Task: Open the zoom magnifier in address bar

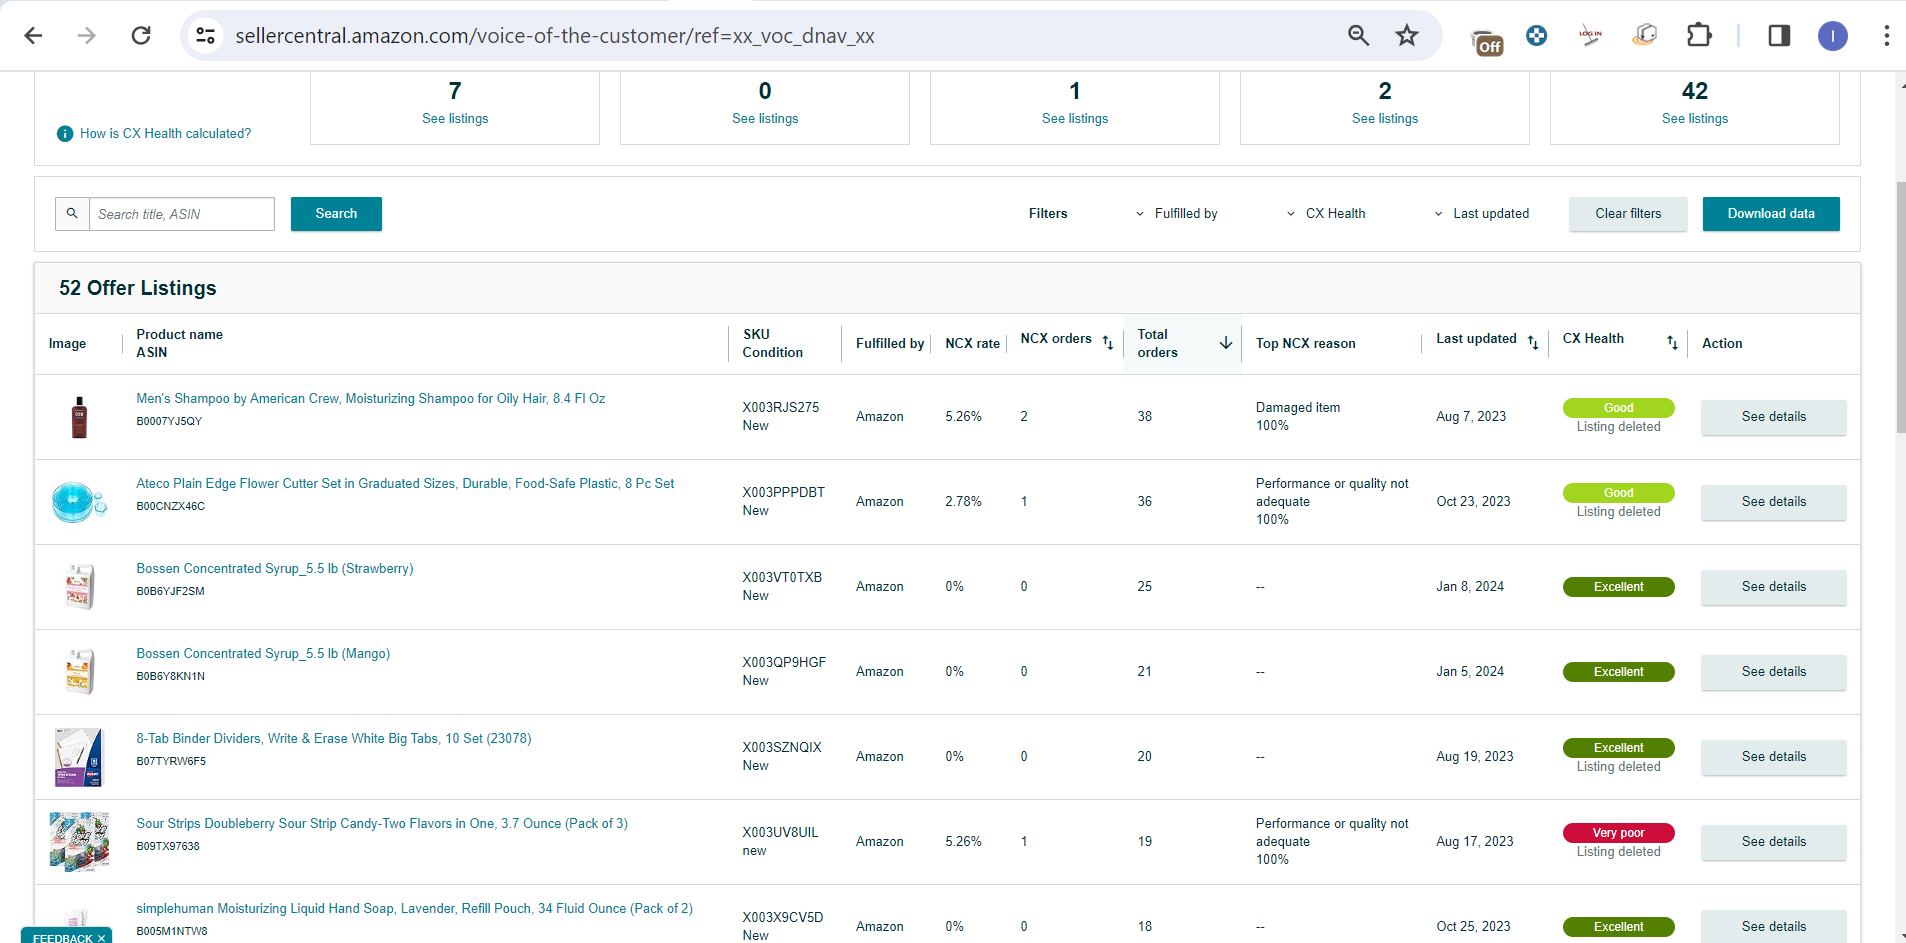Action: click(1358, 36)
